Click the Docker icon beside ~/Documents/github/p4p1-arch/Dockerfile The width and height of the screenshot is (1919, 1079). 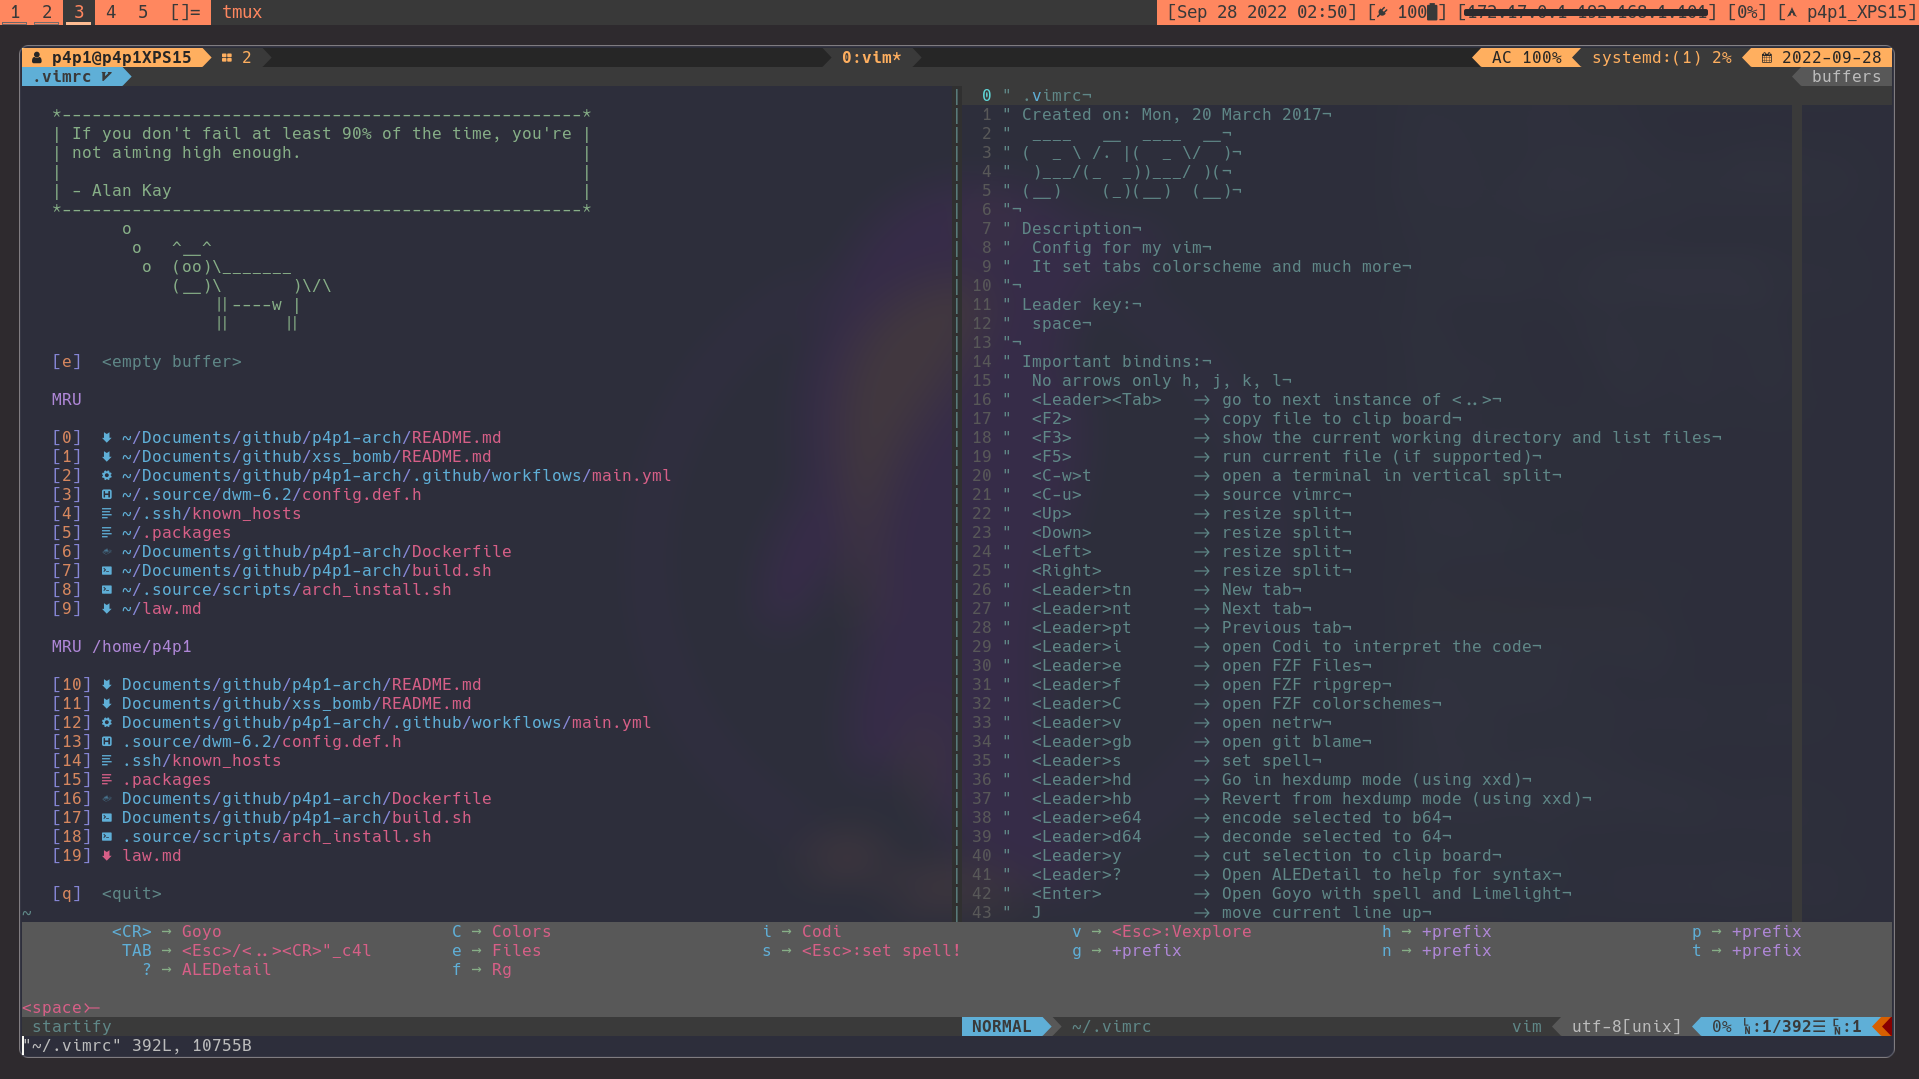point(106,552)
